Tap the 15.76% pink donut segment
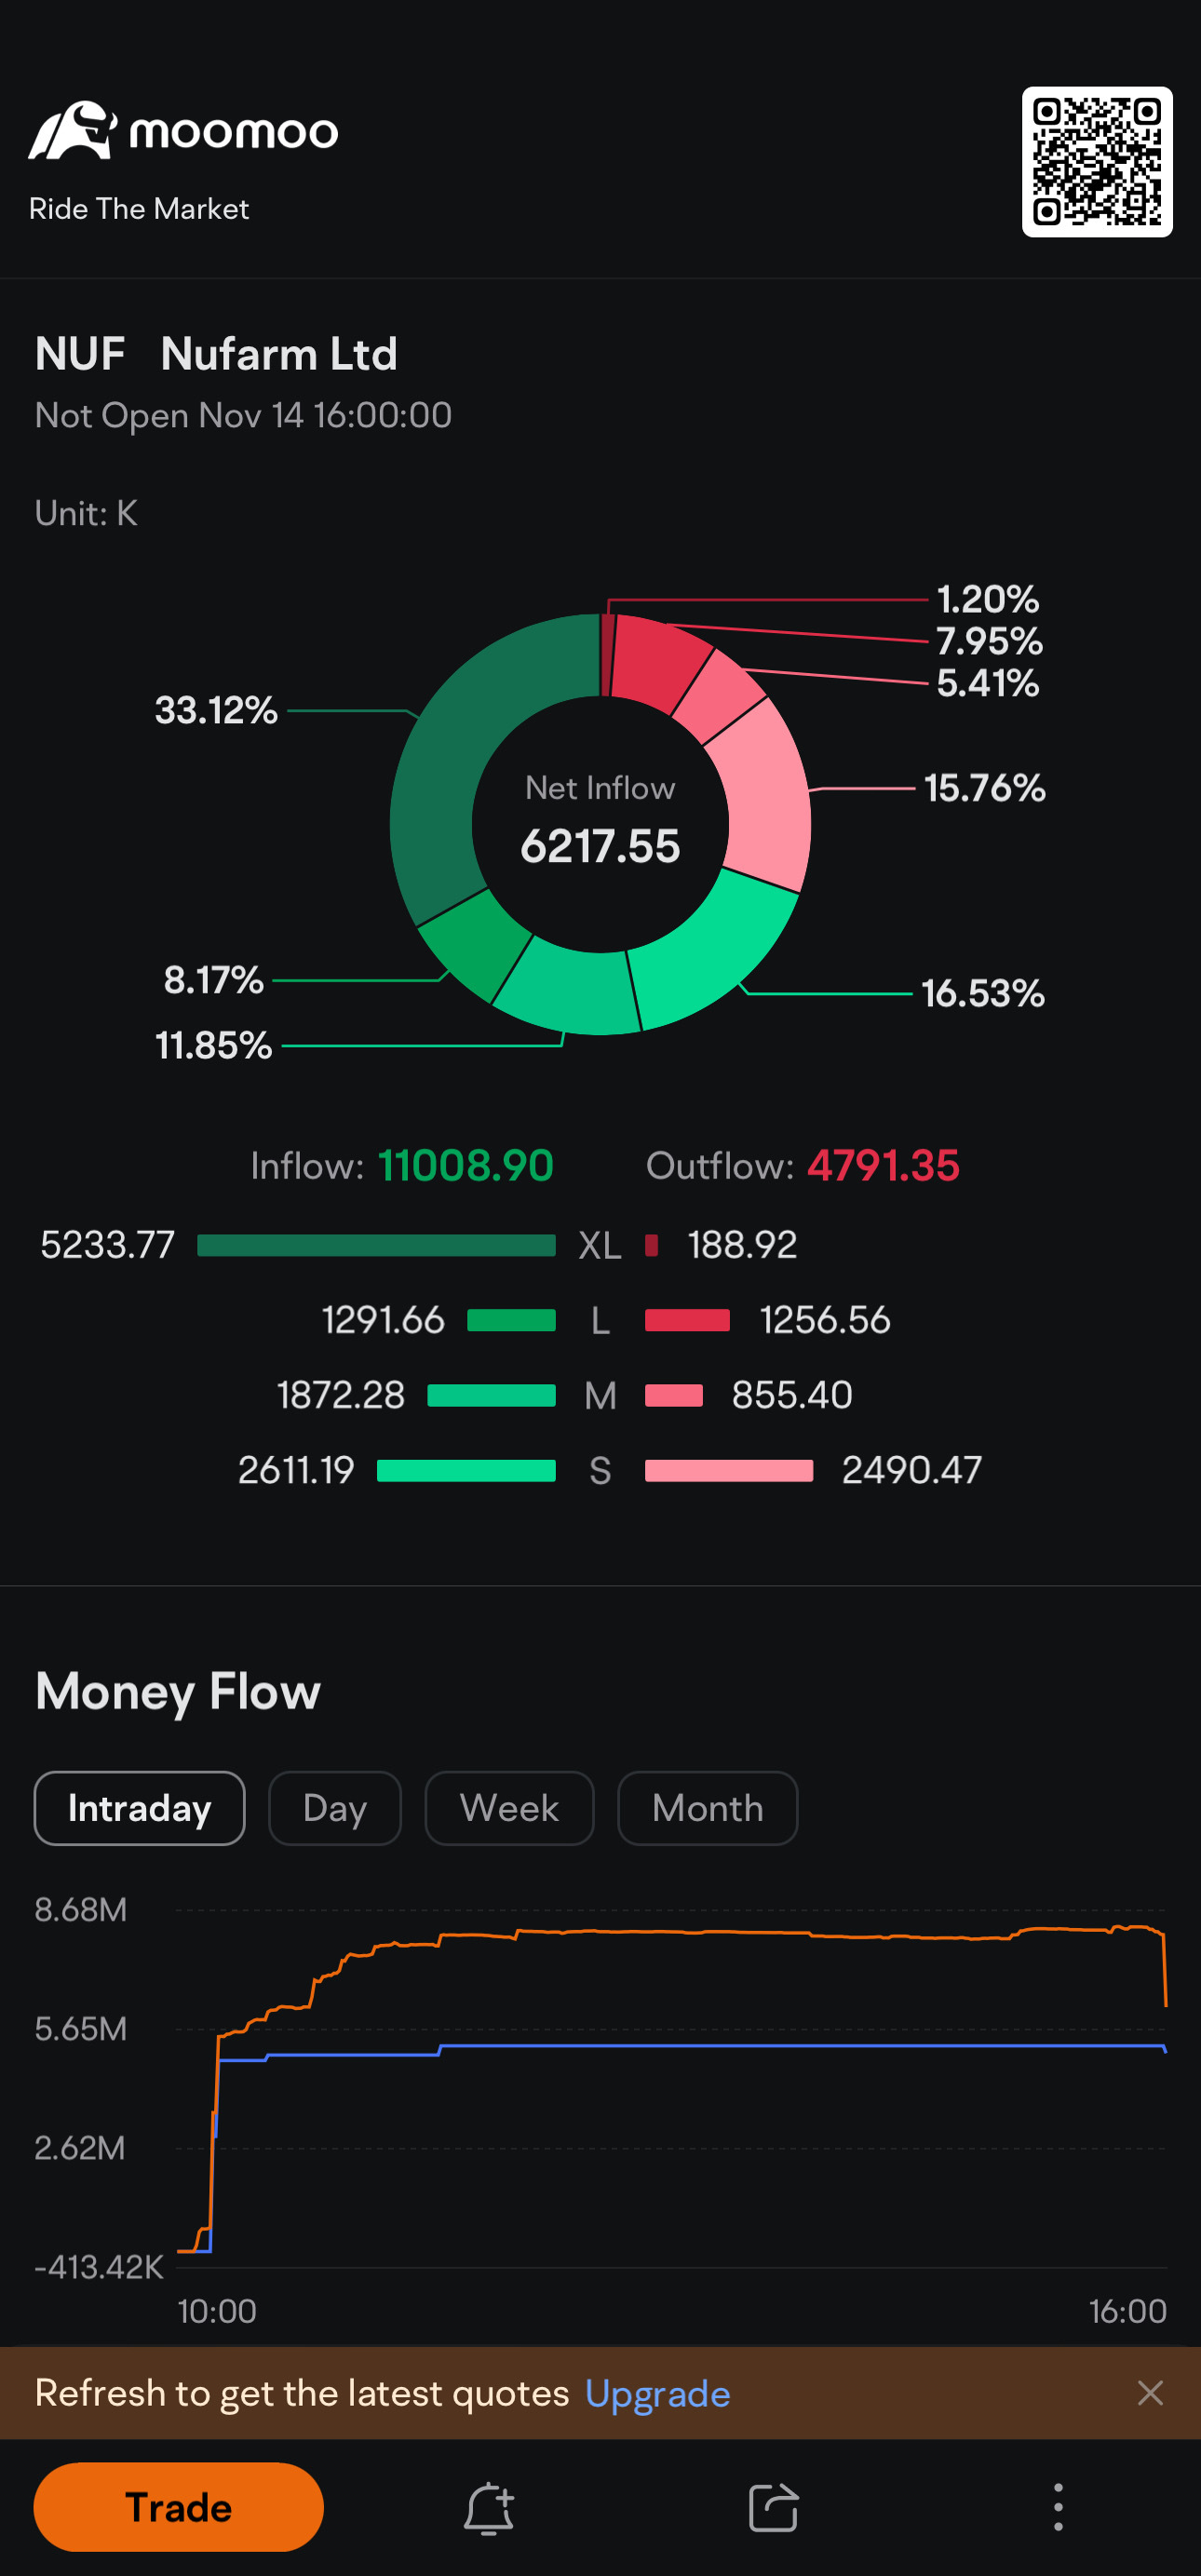The width and height of the screenshot is (1201, 2576). coord(768,800)
